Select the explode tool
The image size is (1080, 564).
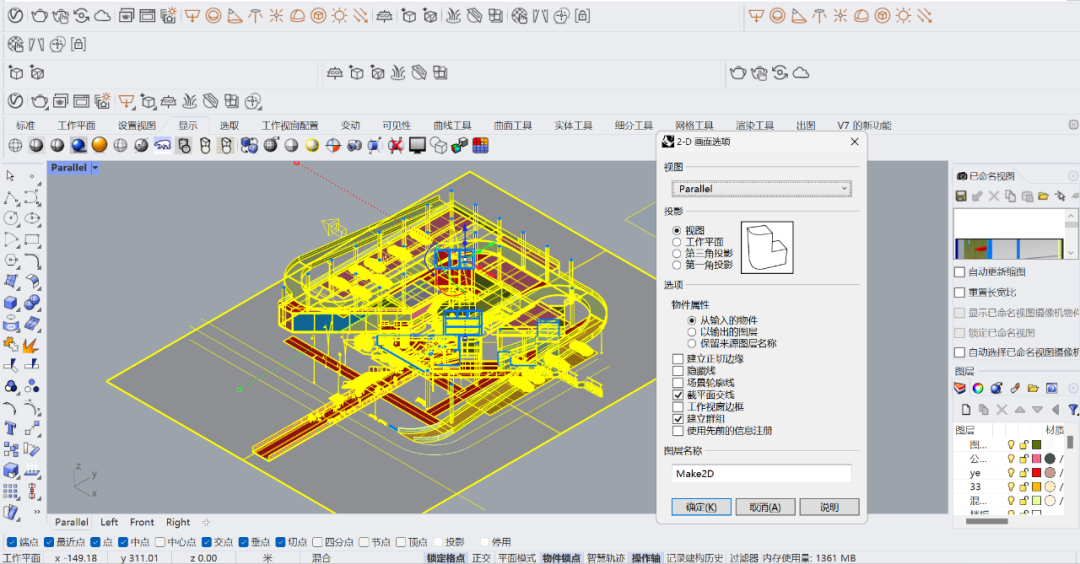(x=32, y=345)
